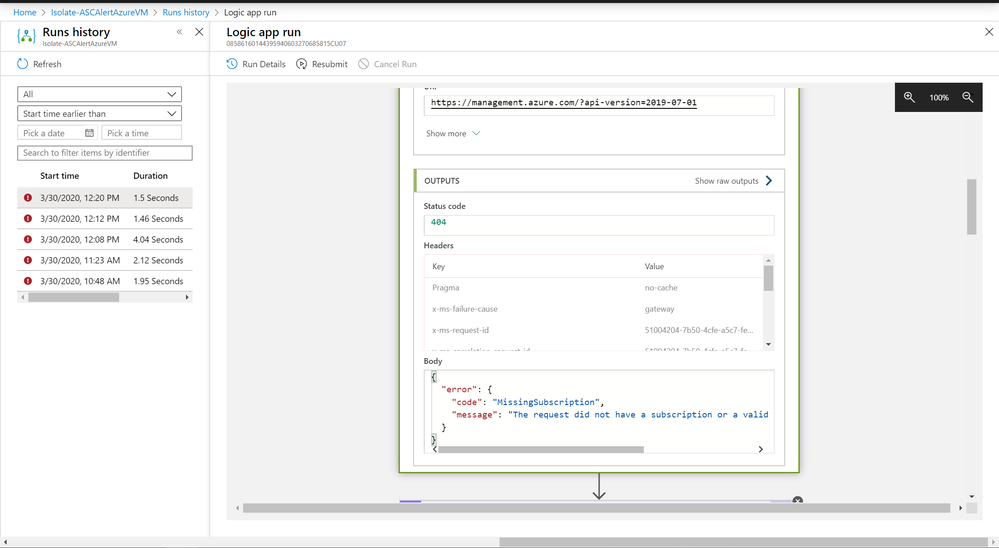
Task: Click the error icon of the 10:48 AM run
Action: 27,281
